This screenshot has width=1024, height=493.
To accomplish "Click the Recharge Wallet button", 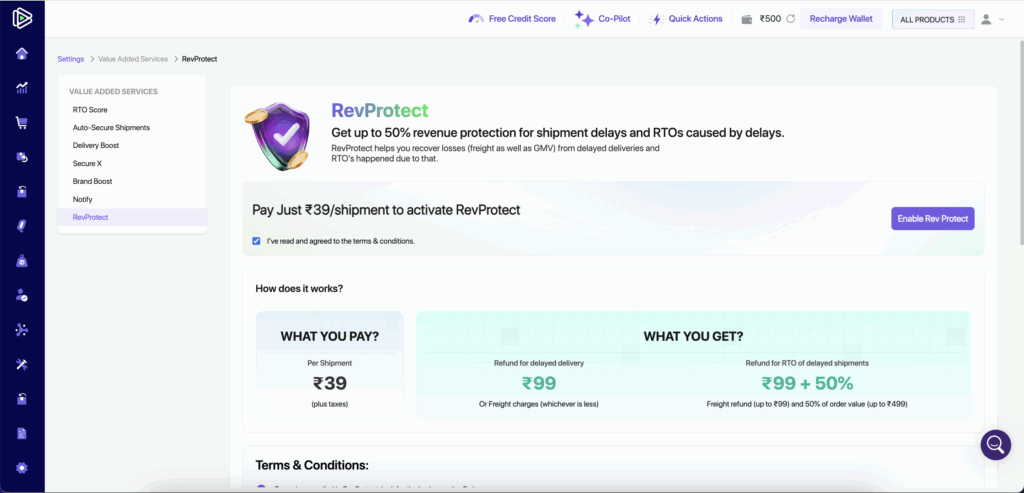I will [x=841, y=19].
